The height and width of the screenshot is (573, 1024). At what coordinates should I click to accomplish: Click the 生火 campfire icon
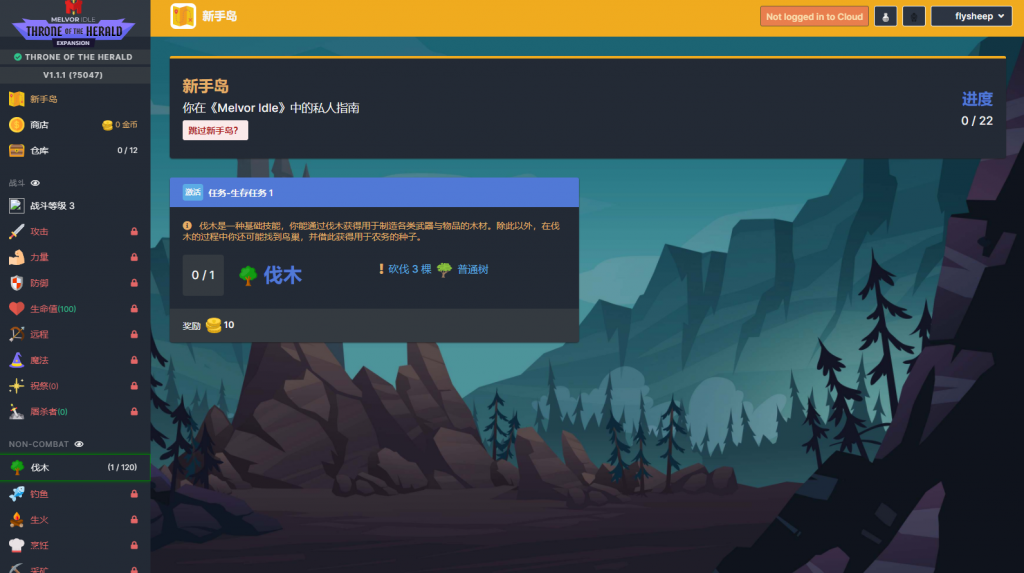(16, 519)
